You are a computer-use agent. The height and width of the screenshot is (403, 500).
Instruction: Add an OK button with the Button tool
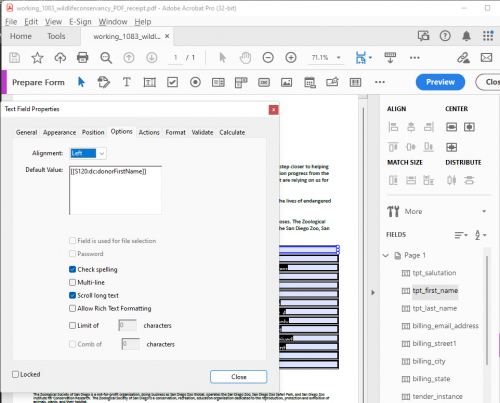264,82
